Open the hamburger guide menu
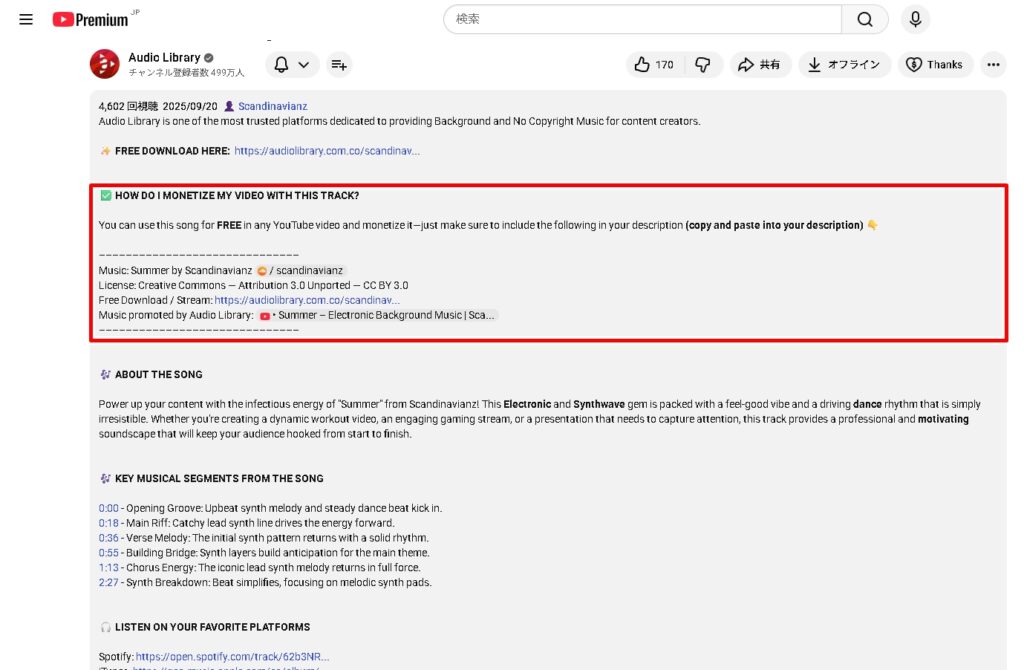Screen dimensions: 1024x670 26,19
